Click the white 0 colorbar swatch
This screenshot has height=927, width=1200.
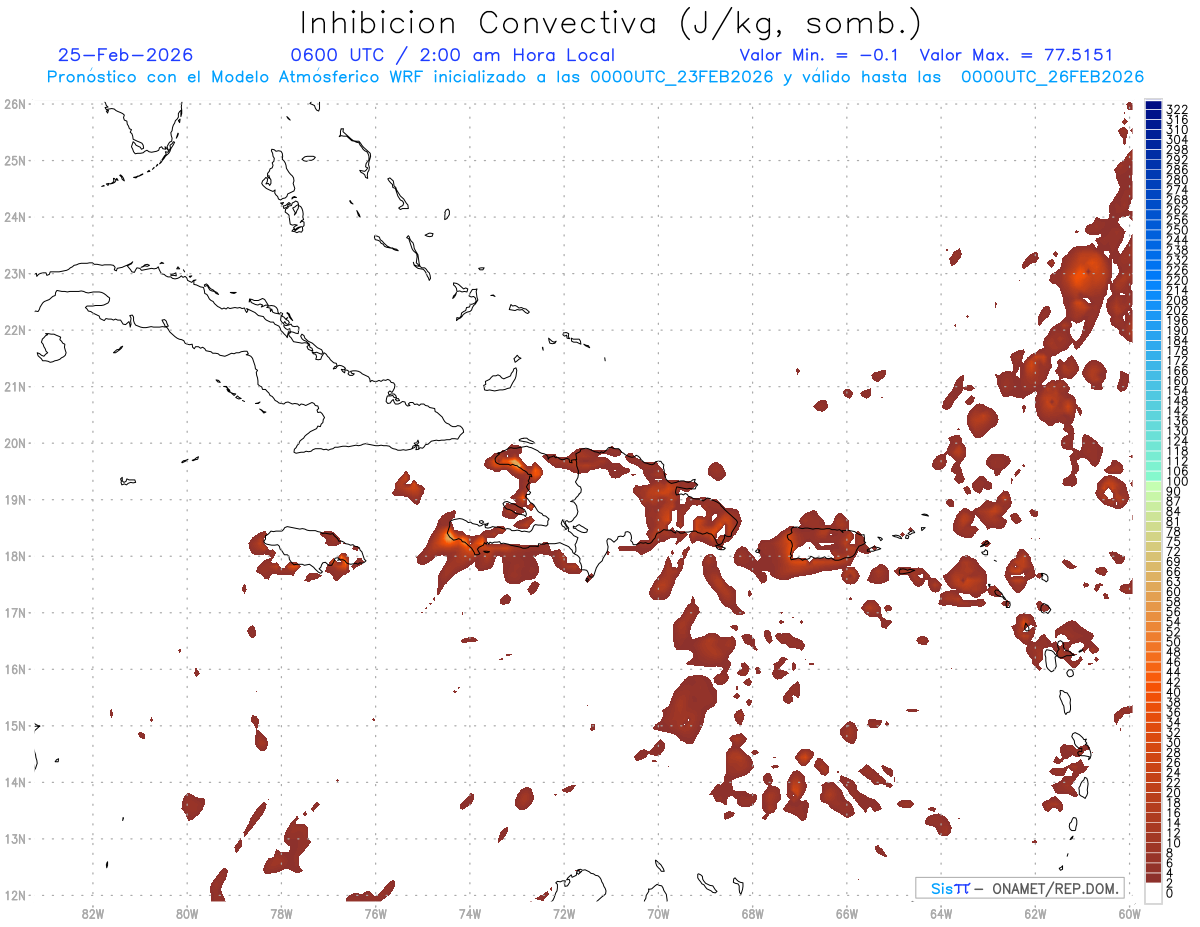(1153, 891)
